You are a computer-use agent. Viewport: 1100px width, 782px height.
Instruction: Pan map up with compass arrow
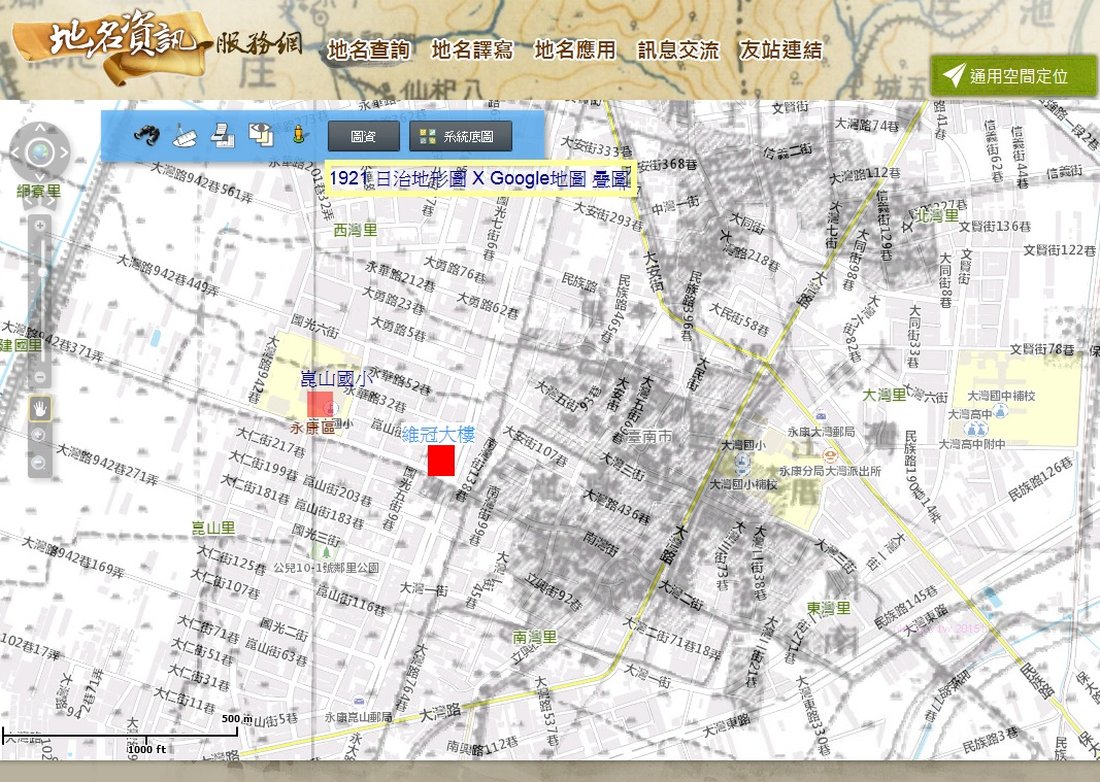[40, 130]
